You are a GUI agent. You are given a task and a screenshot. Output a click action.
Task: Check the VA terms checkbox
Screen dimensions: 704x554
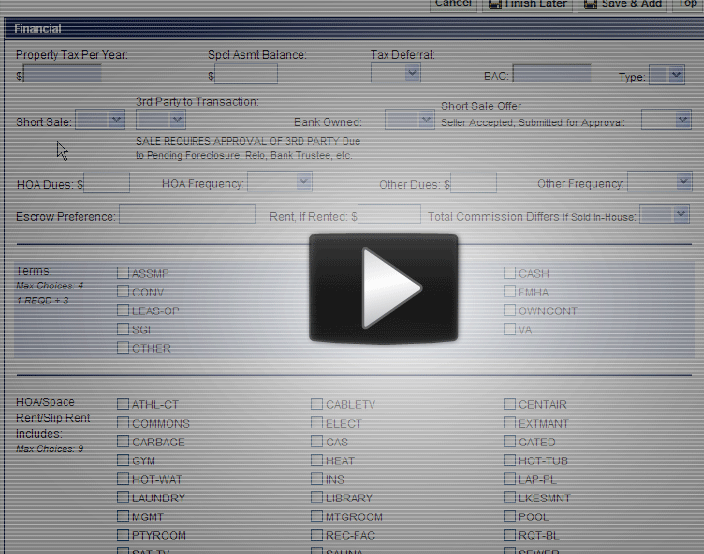click(x=510, y=329)
